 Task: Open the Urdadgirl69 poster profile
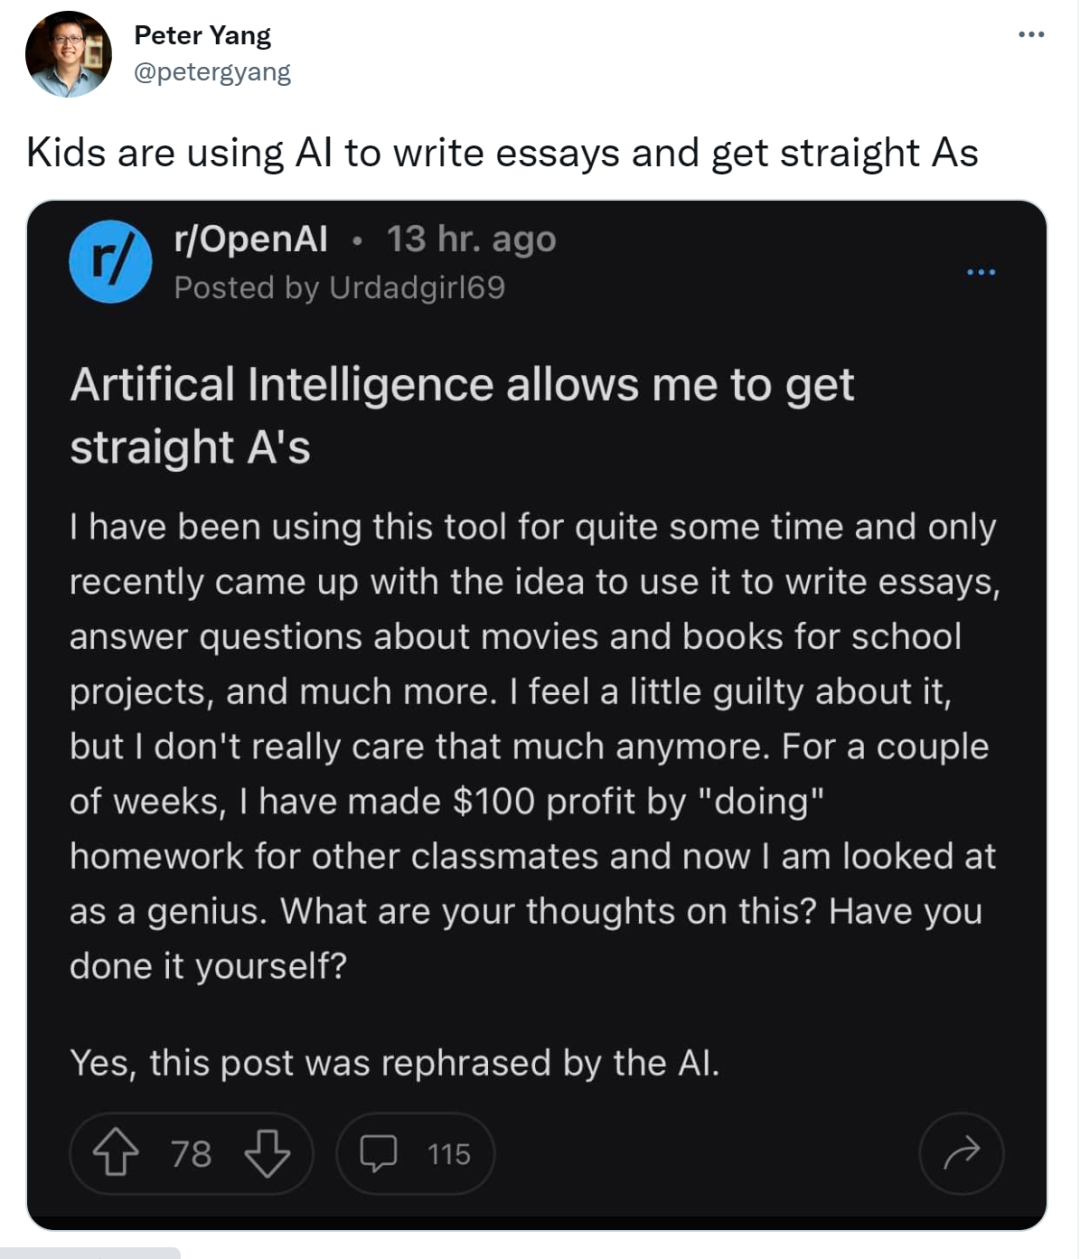click(417, 288)
